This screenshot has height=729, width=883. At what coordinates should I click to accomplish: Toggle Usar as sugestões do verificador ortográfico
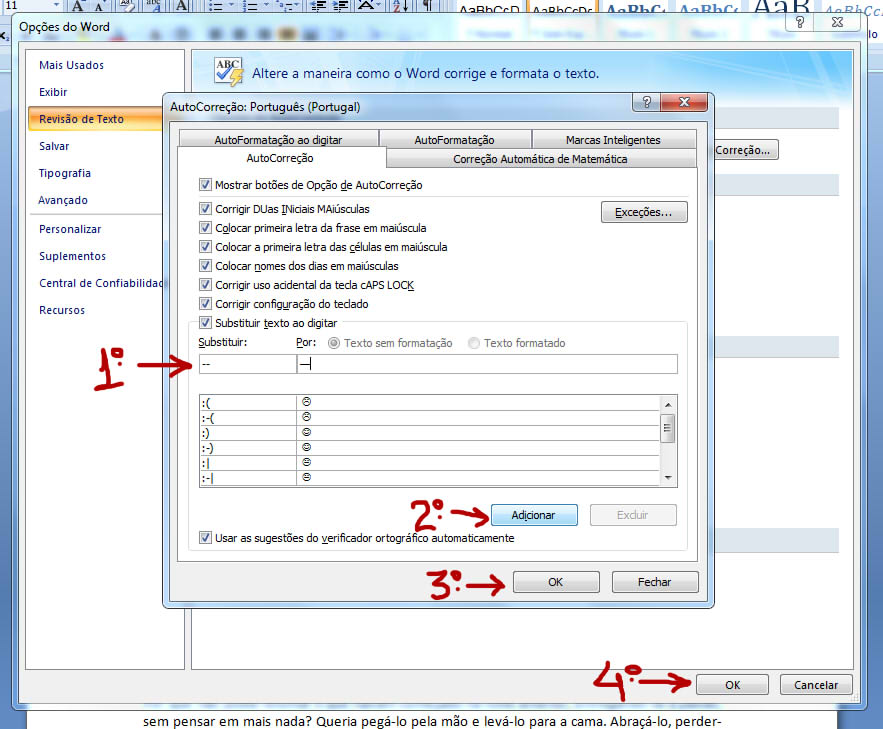pyautogui.click(x=205, y=538)
